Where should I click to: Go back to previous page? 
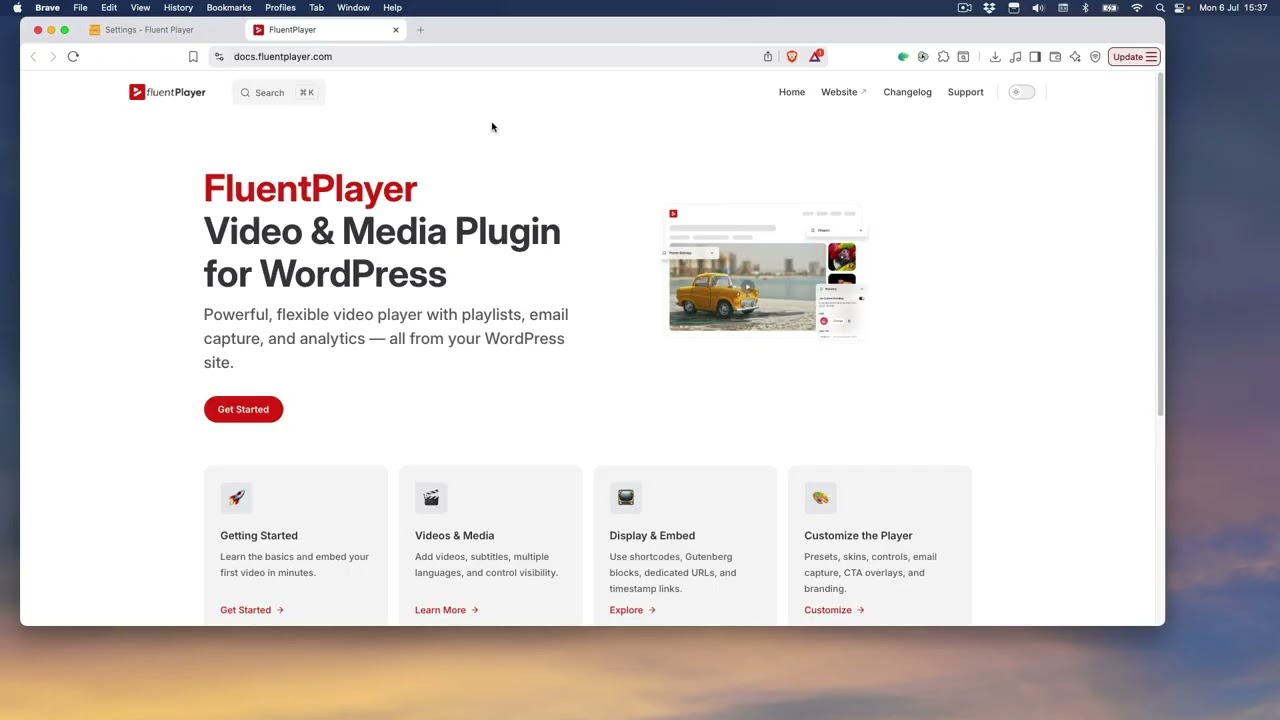(x=33, y=57)
